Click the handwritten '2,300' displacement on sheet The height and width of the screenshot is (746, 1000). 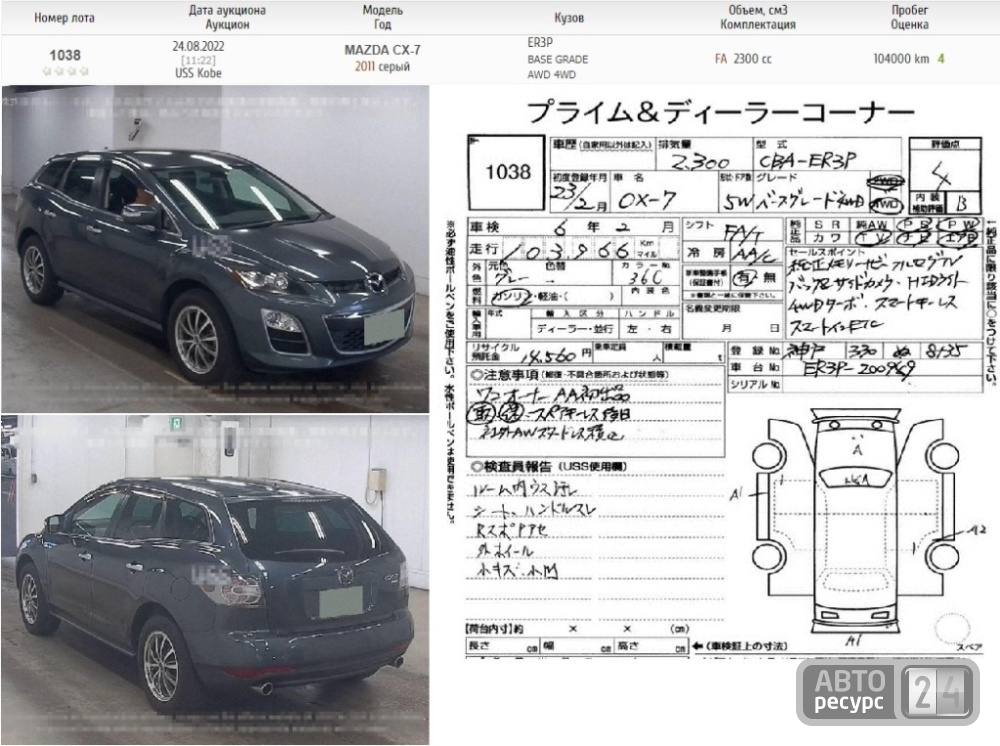700,161
